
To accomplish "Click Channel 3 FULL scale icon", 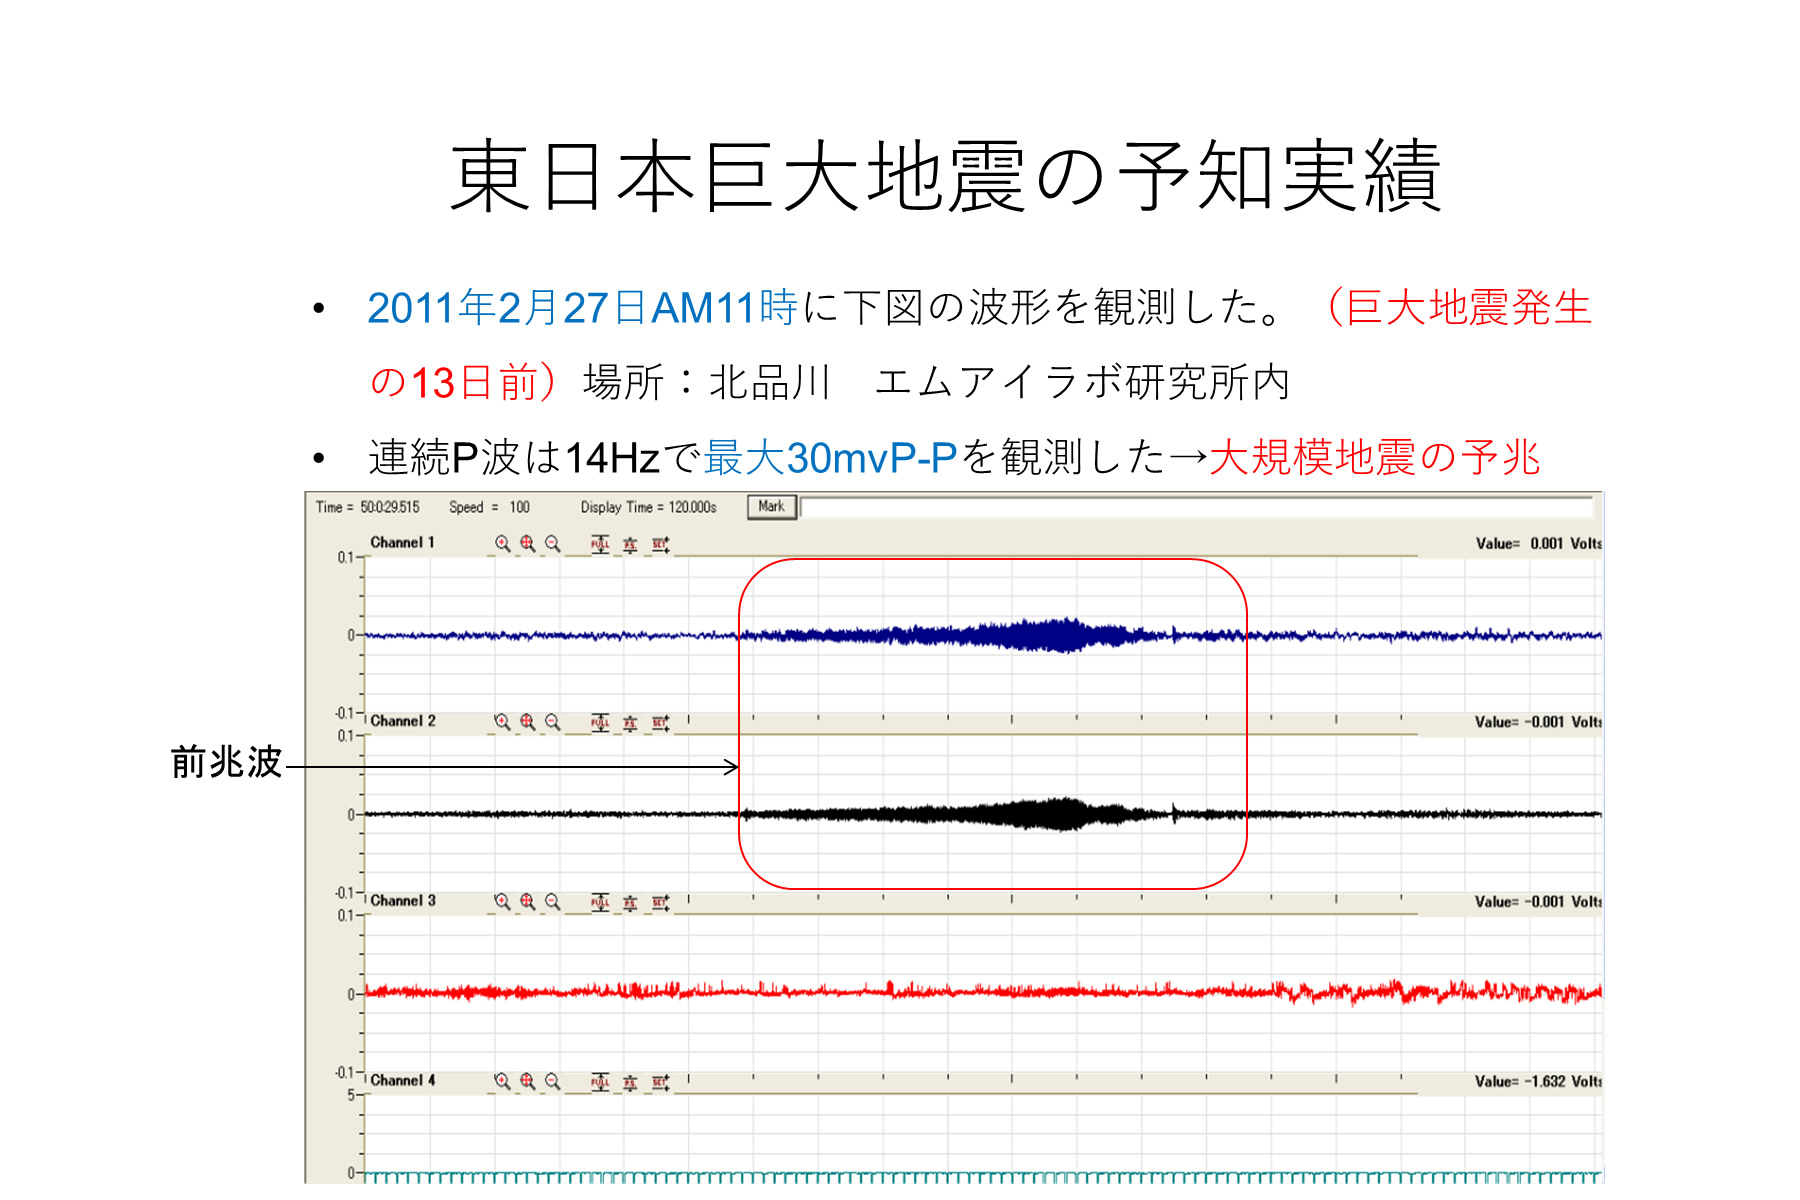I will pos(600,902).
